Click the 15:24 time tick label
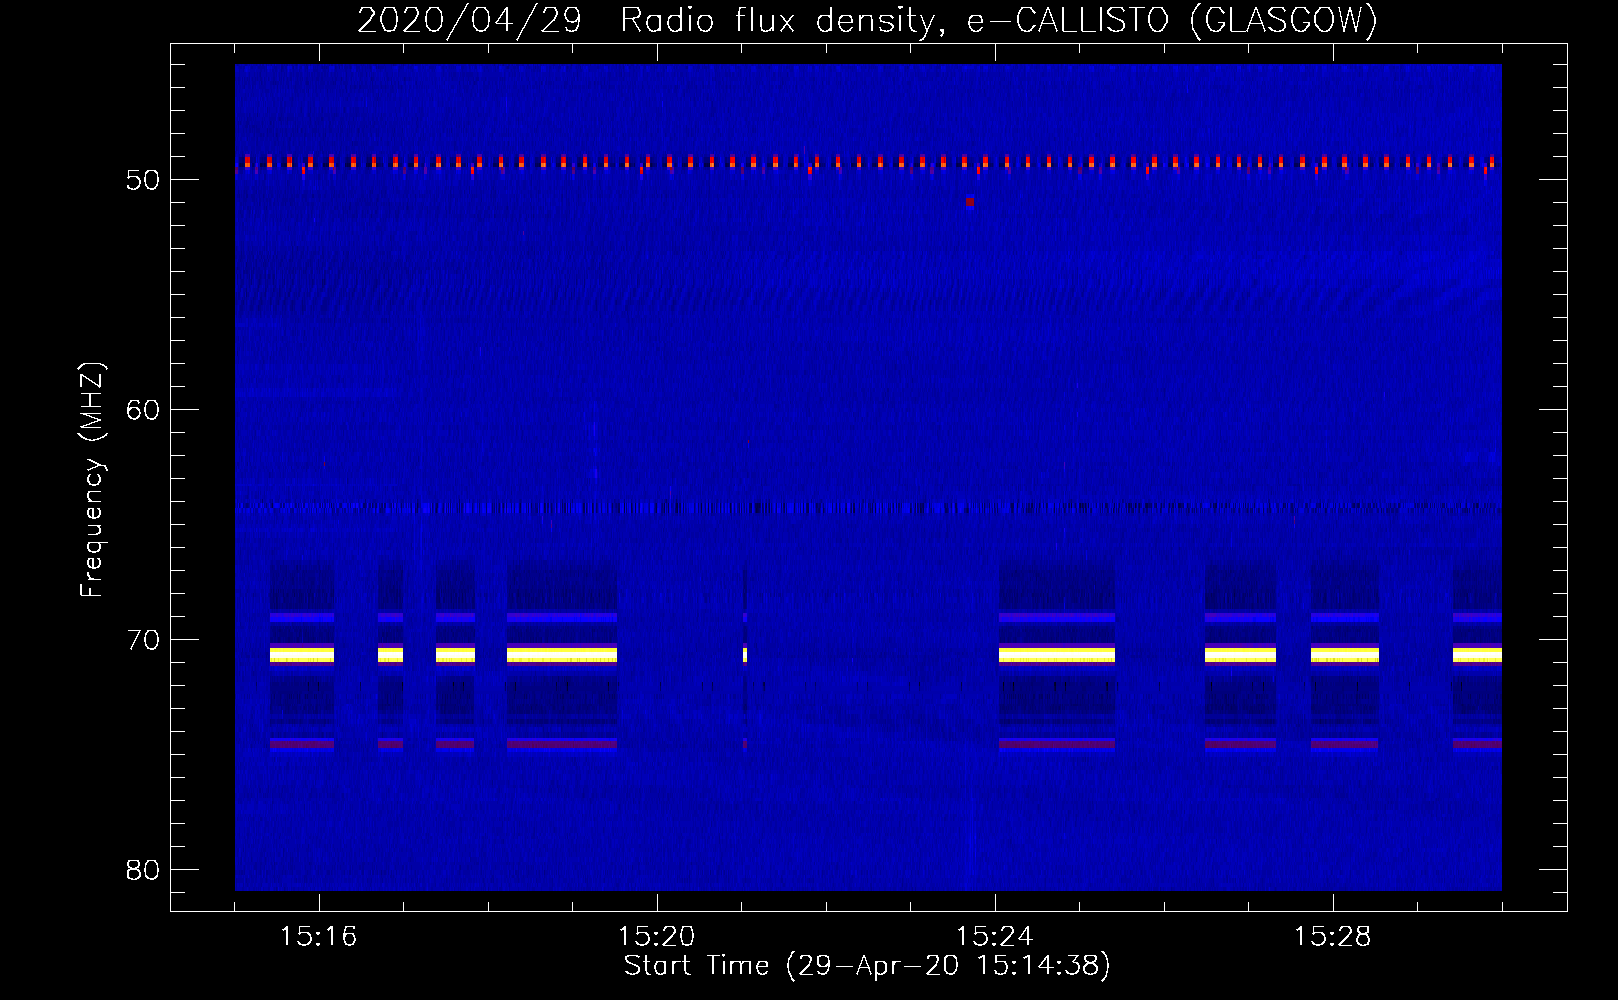The height and width of the screenshot is (1000, 1618). (994, 937)
